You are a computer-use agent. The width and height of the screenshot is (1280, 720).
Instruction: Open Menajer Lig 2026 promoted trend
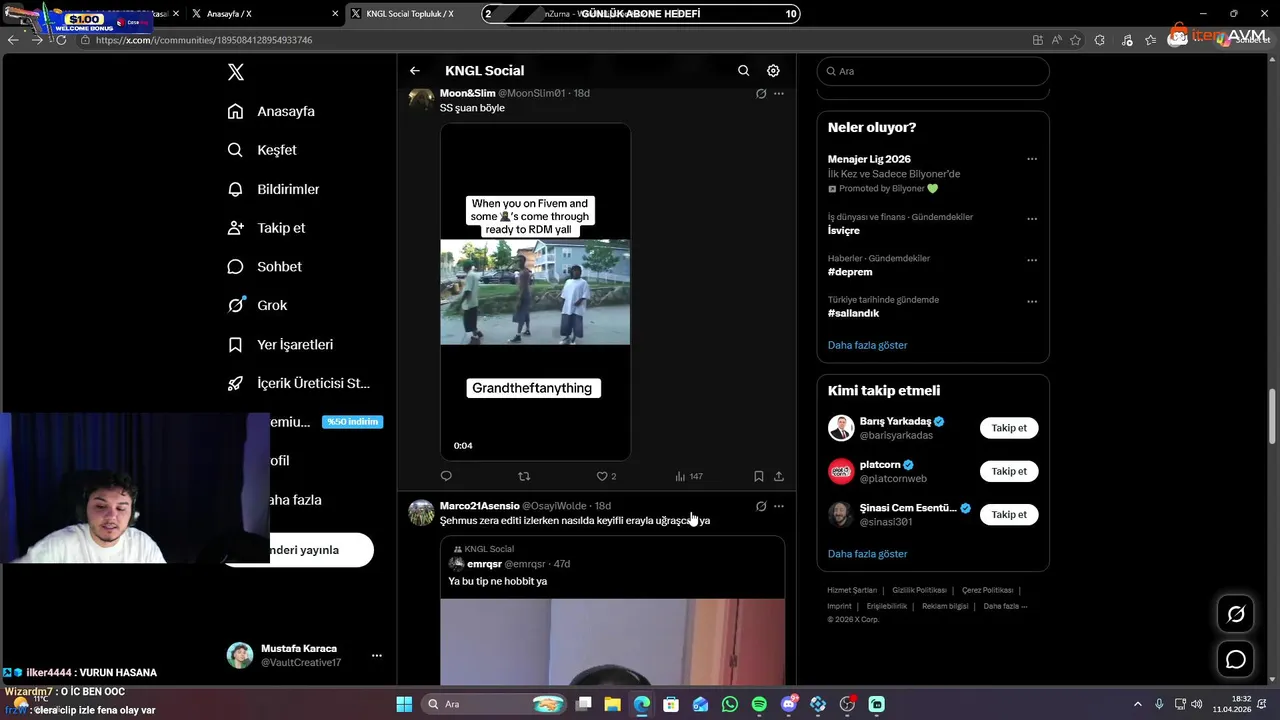coord(869,159)
